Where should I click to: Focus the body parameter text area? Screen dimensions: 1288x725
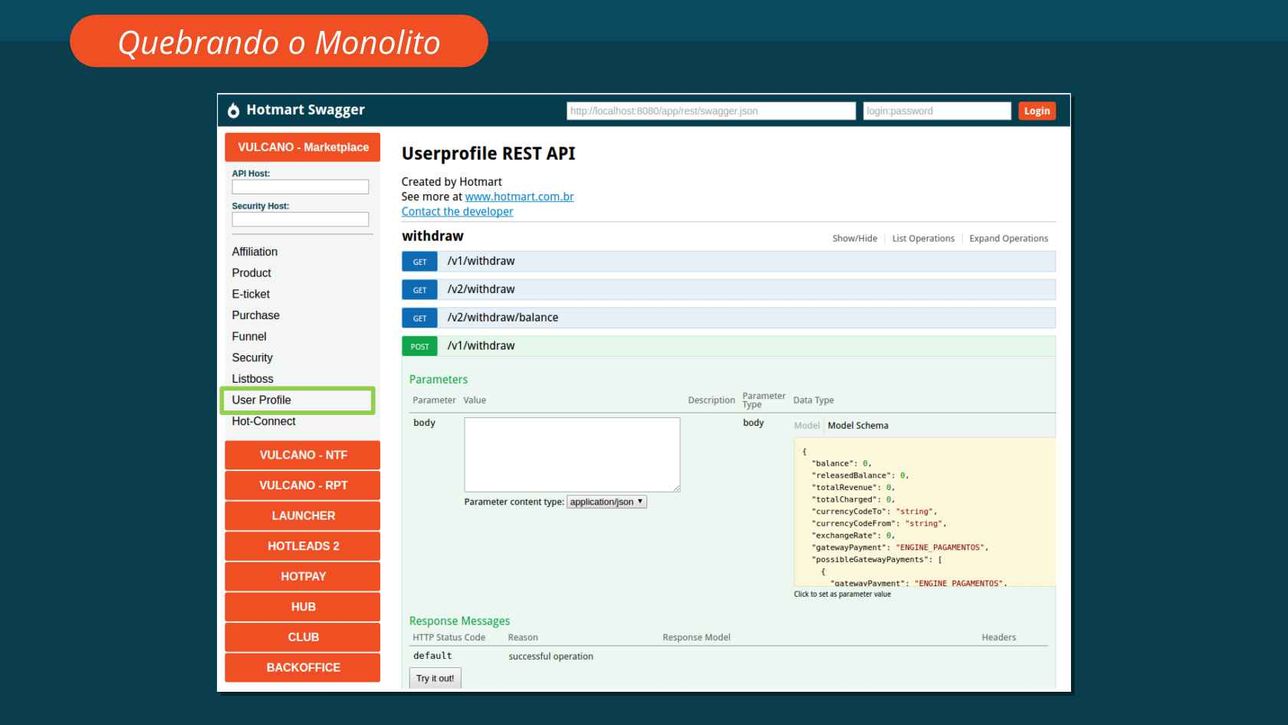pos(572,455)
